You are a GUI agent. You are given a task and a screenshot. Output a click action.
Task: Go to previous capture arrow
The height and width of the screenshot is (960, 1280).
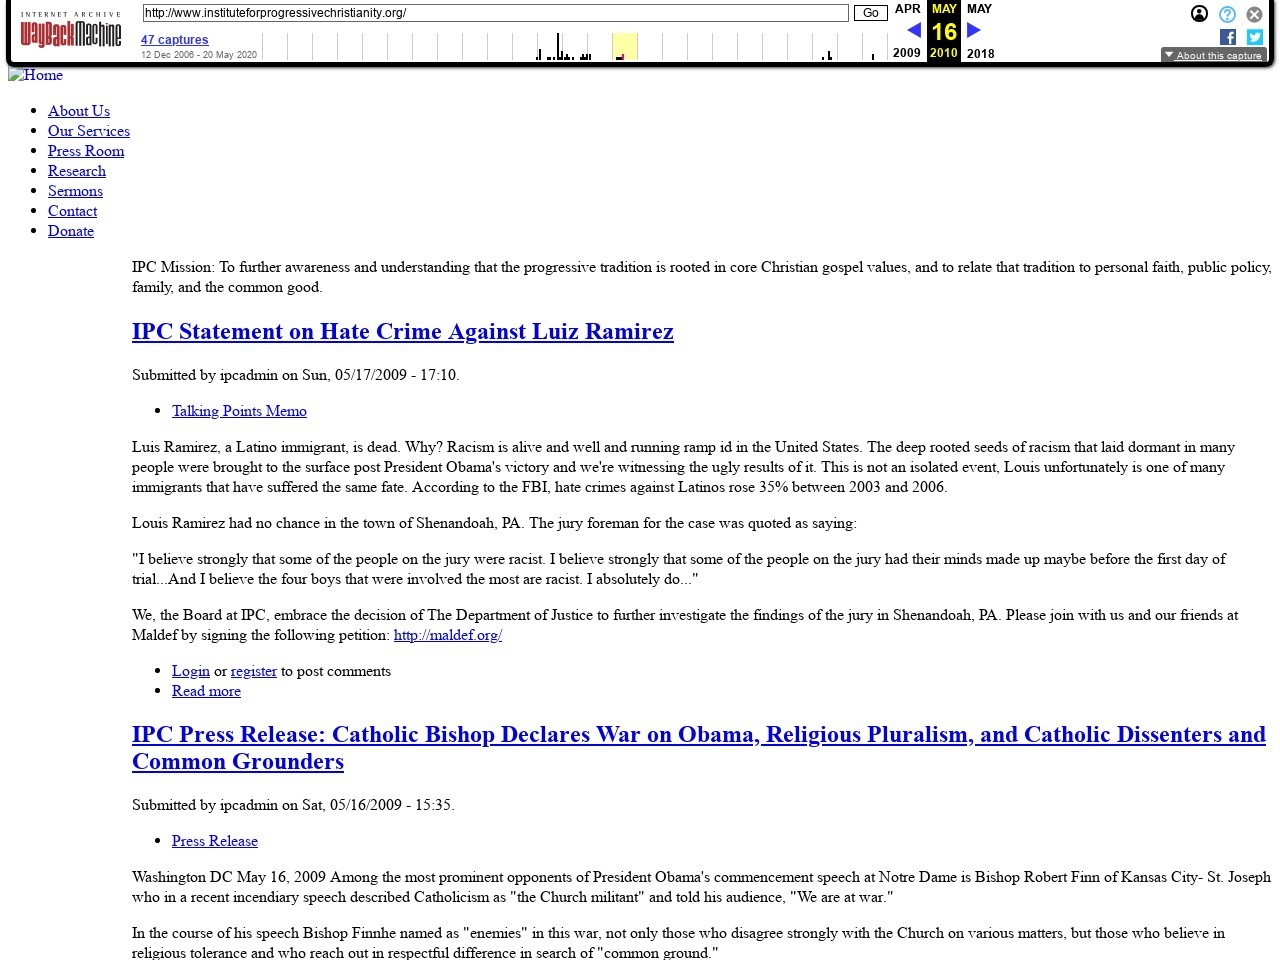coord(913,30)
